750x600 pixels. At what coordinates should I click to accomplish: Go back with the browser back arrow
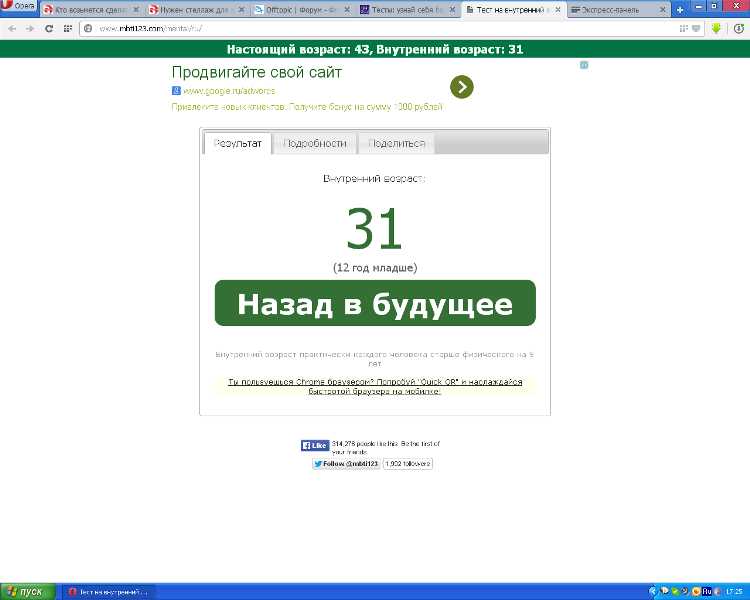[x=12, y=28]
